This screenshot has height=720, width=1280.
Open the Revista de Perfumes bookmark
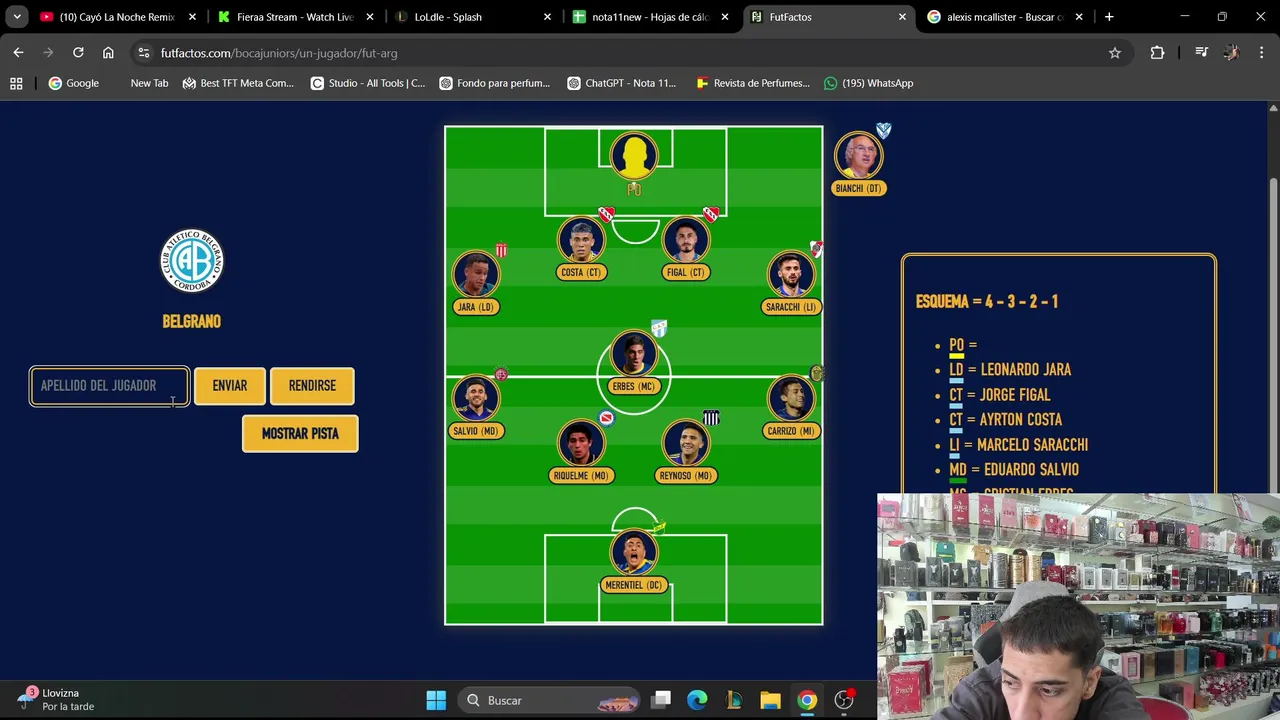(752, 83)
